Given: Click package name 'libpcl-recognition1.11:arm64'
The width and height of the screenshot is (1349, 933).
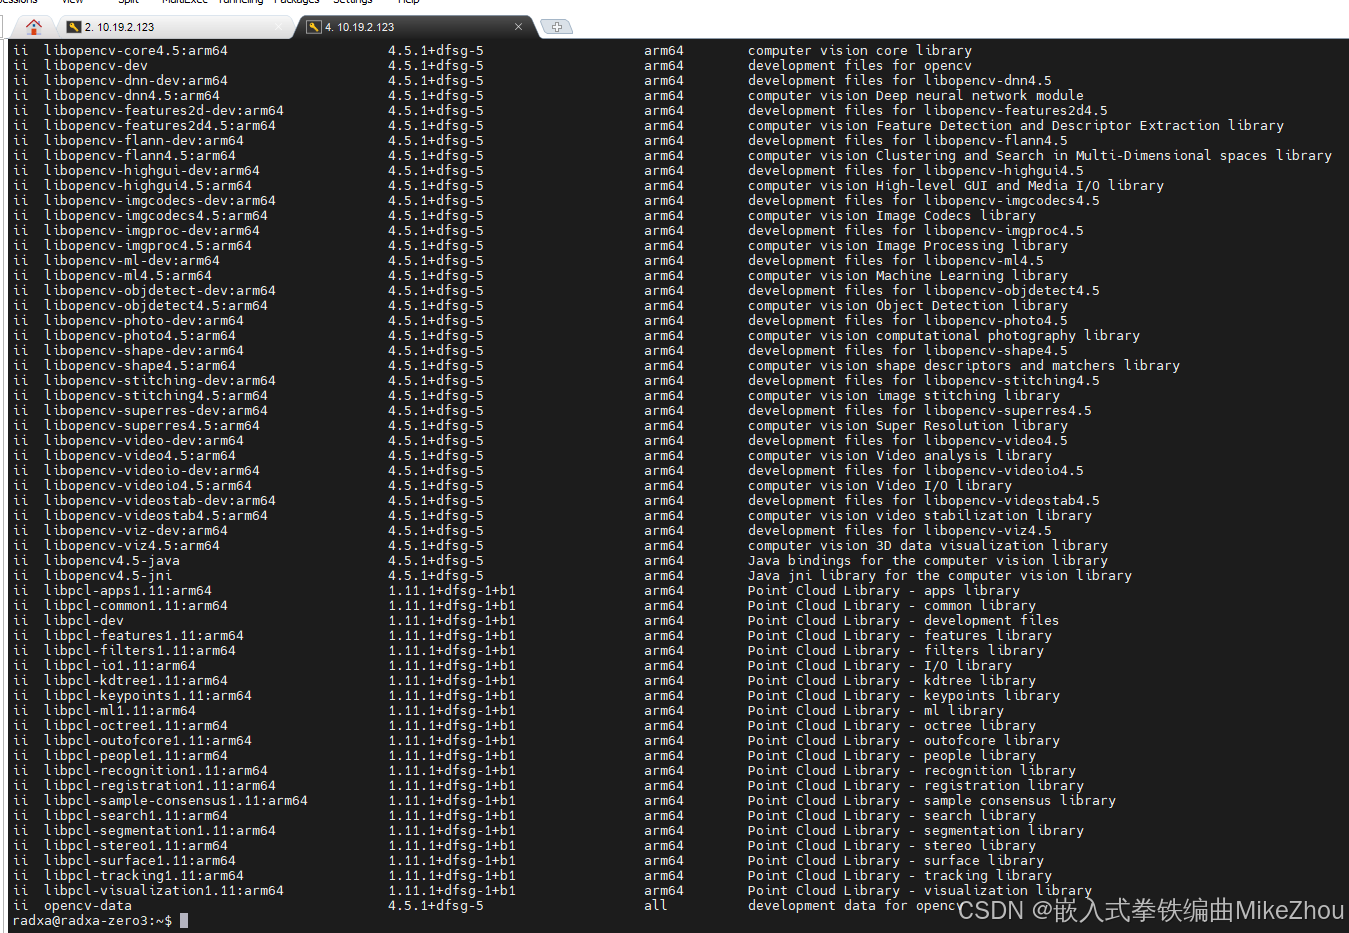Looking at the screenshot, I should point(156,770).
